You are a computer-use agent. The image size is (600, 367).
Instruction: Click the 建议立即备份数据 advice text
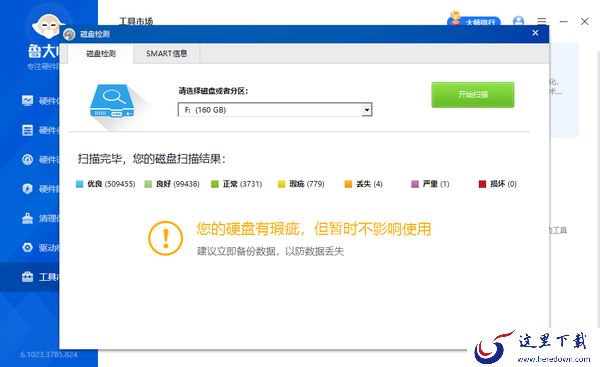270,251
